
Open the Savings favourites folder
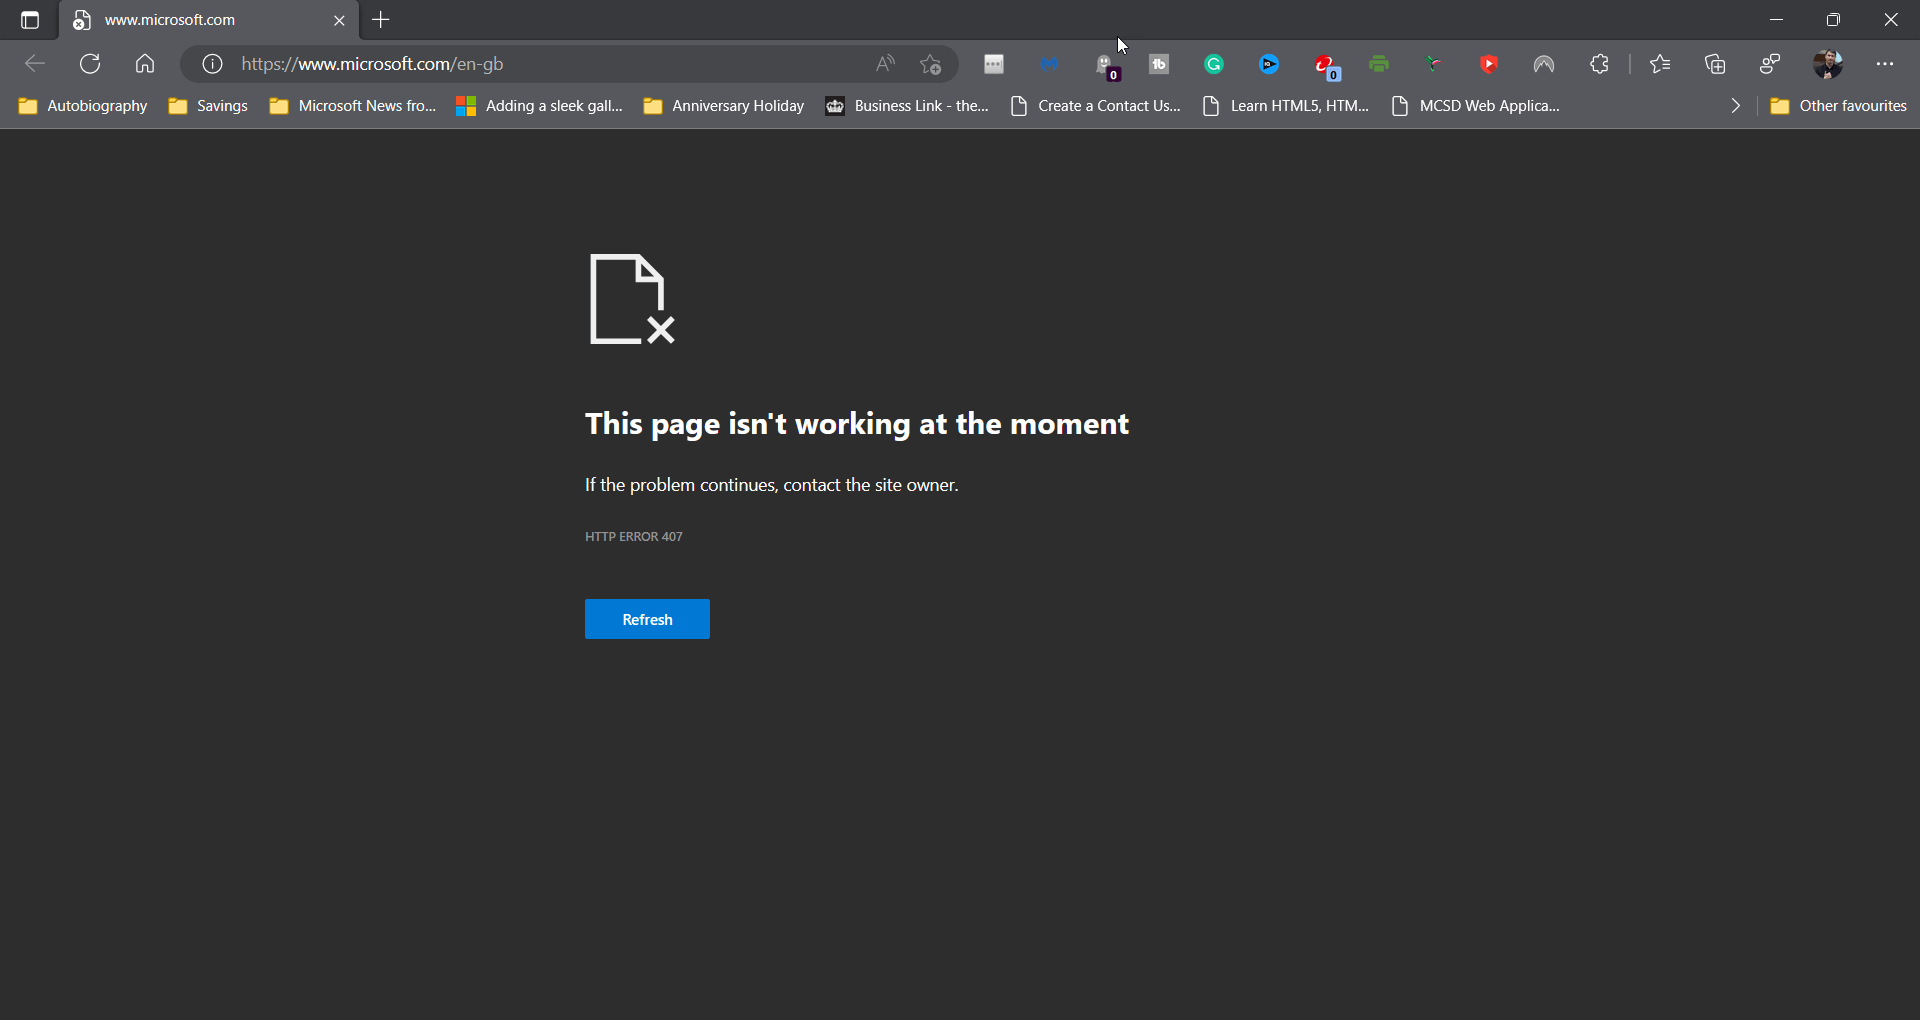point(208,106)
